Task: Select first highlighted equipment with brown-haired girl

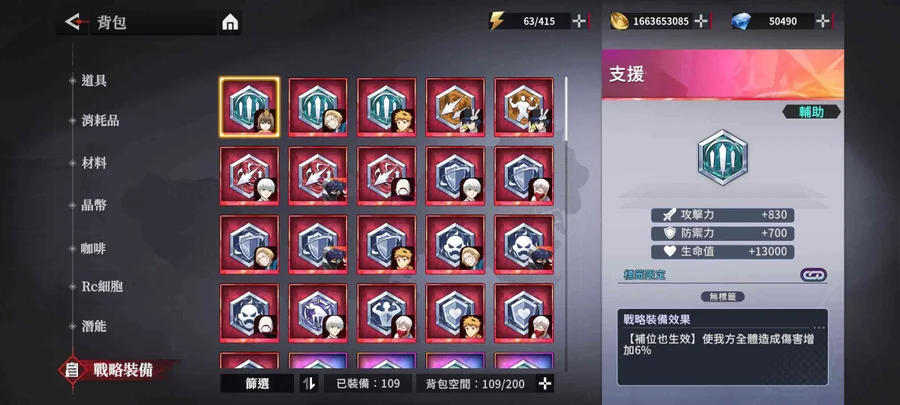Action: [249, 107]
